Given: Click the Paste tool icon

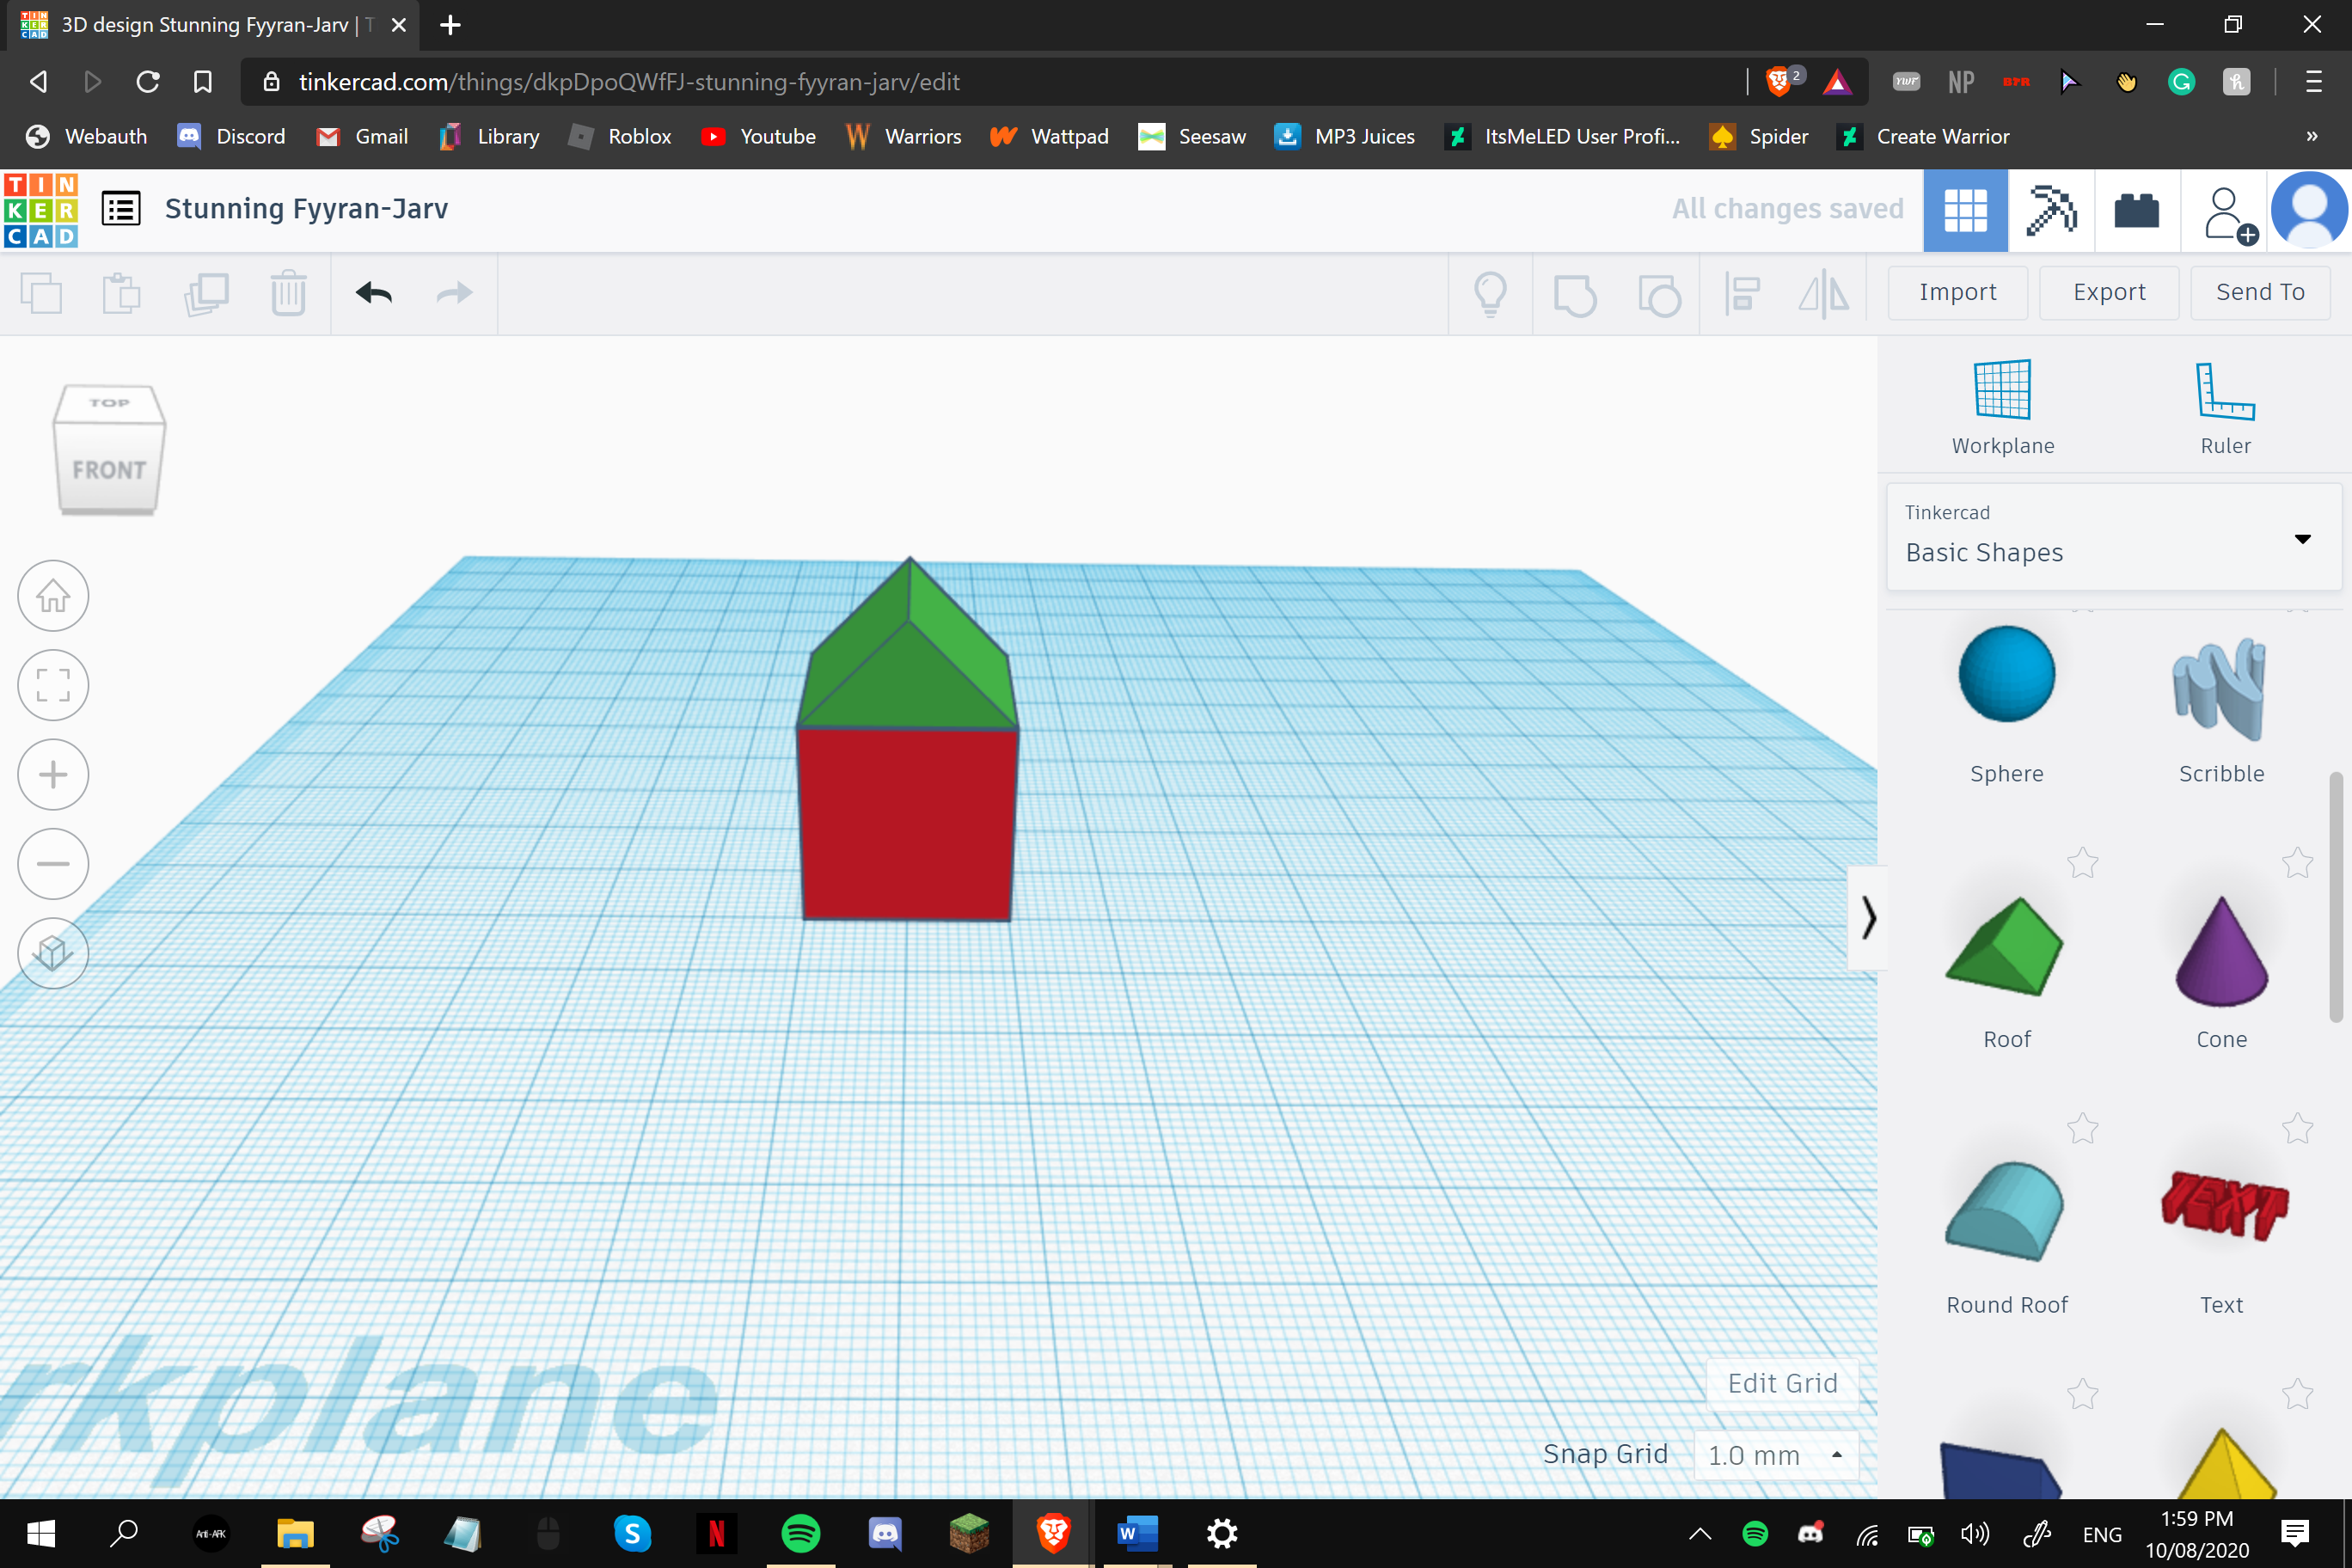Looking at the screenshot, I should pyautogui.click(x=122, y=293).
